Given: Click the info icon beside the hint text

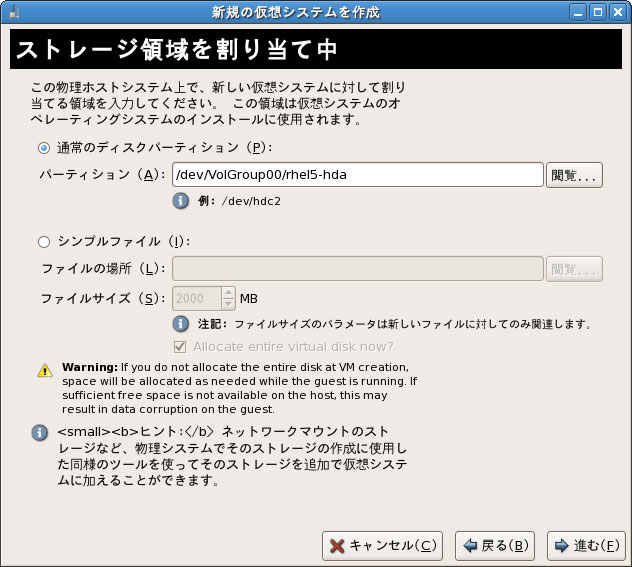Looking at the screenshot, I should (x=40, y=433).
